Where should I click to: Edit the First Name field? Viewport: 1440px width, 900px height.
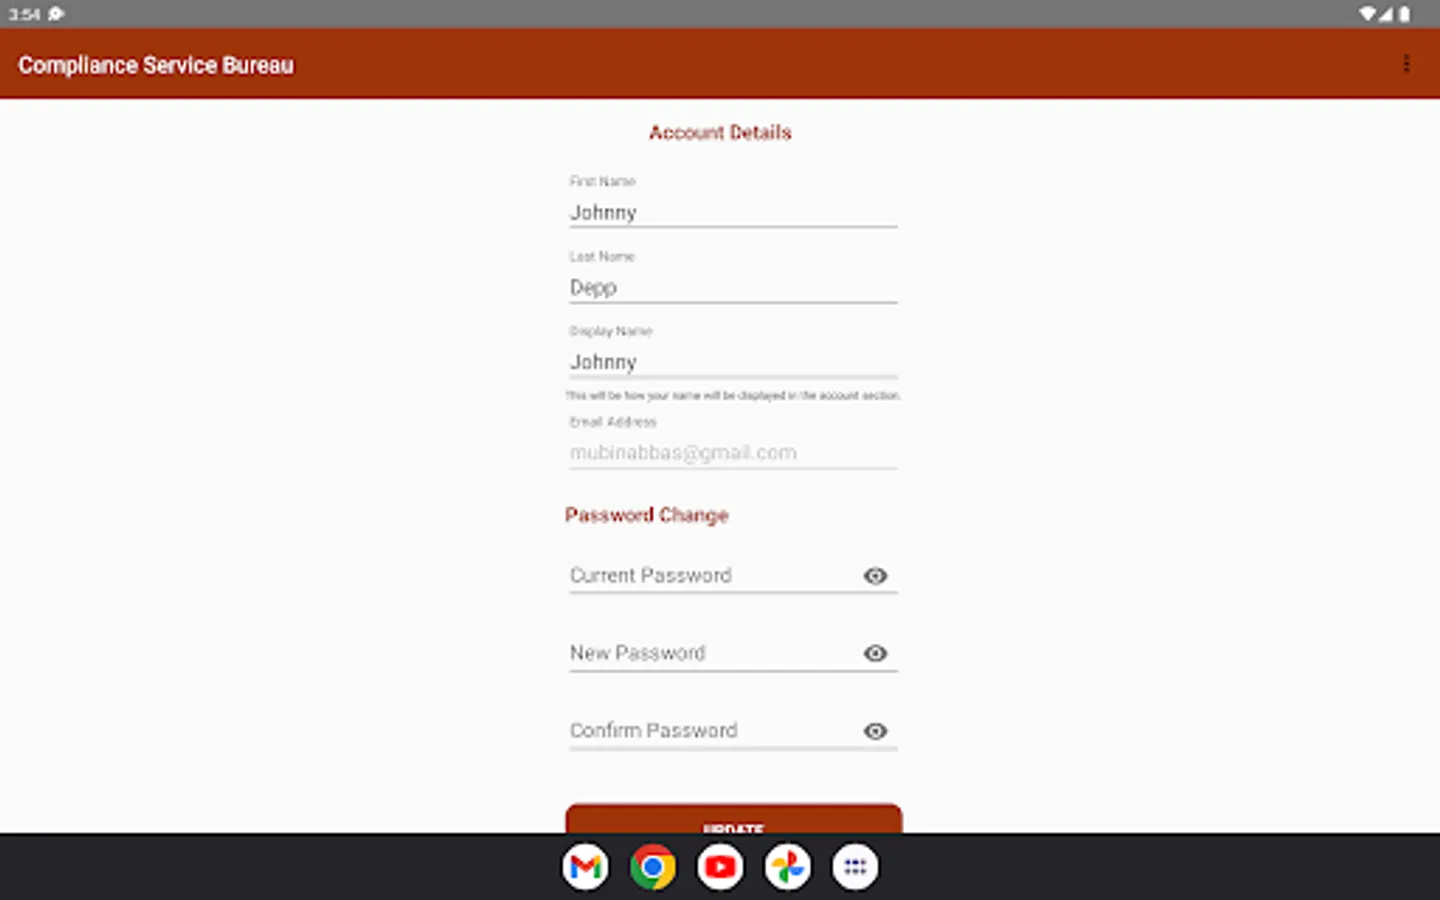tap(733, 212)
